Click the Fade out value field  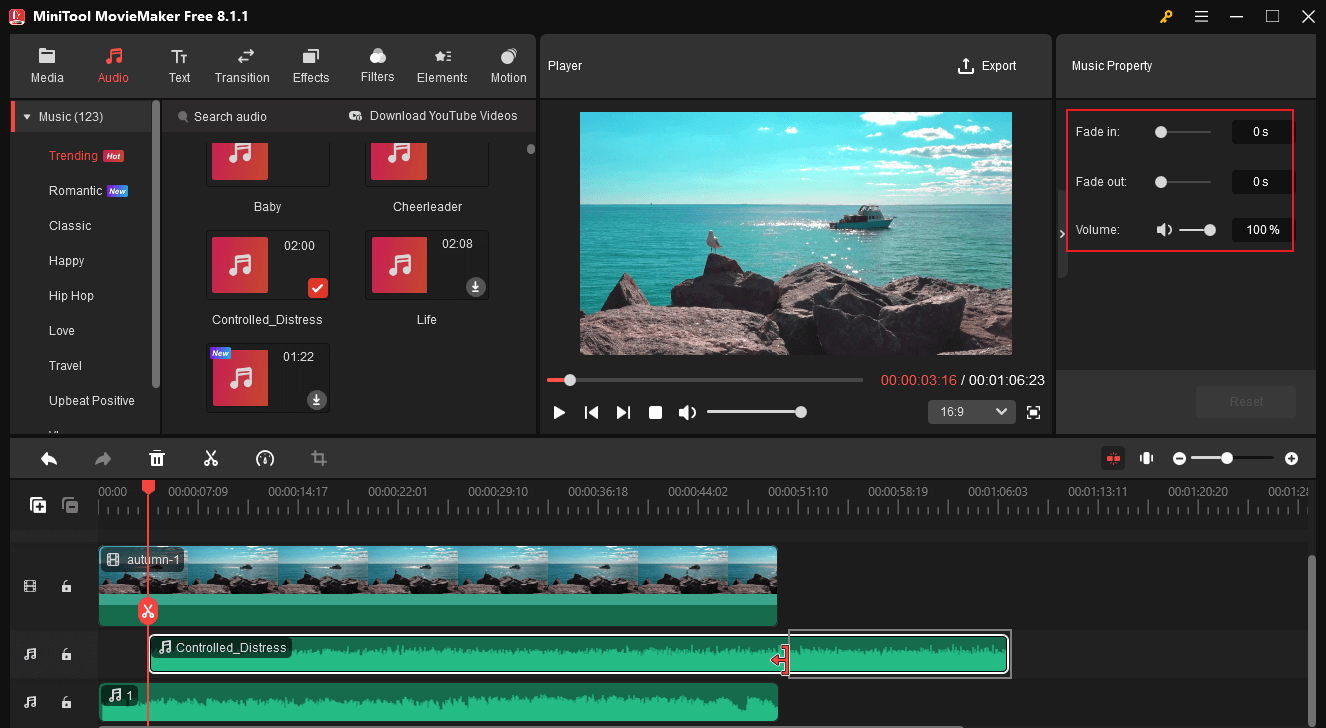(1261, 182)
